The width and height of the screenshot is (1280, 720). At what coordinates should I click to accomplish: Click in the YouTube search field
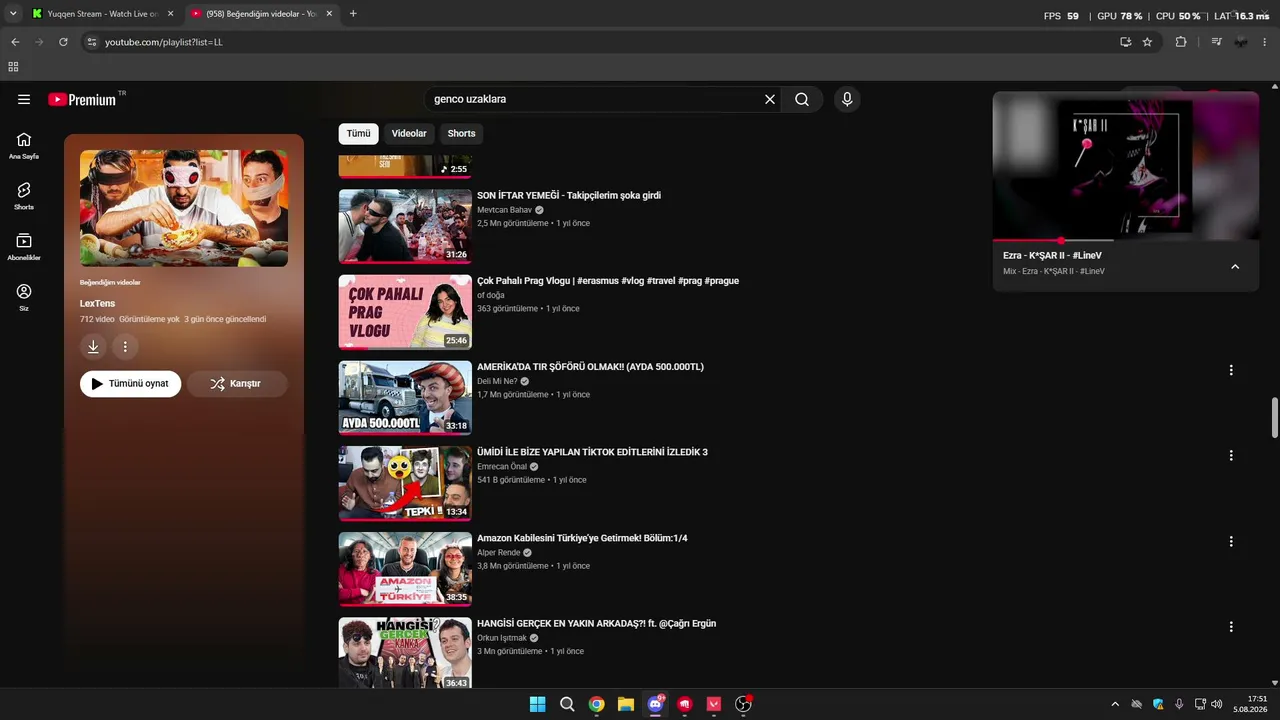[x=595, y=99]
